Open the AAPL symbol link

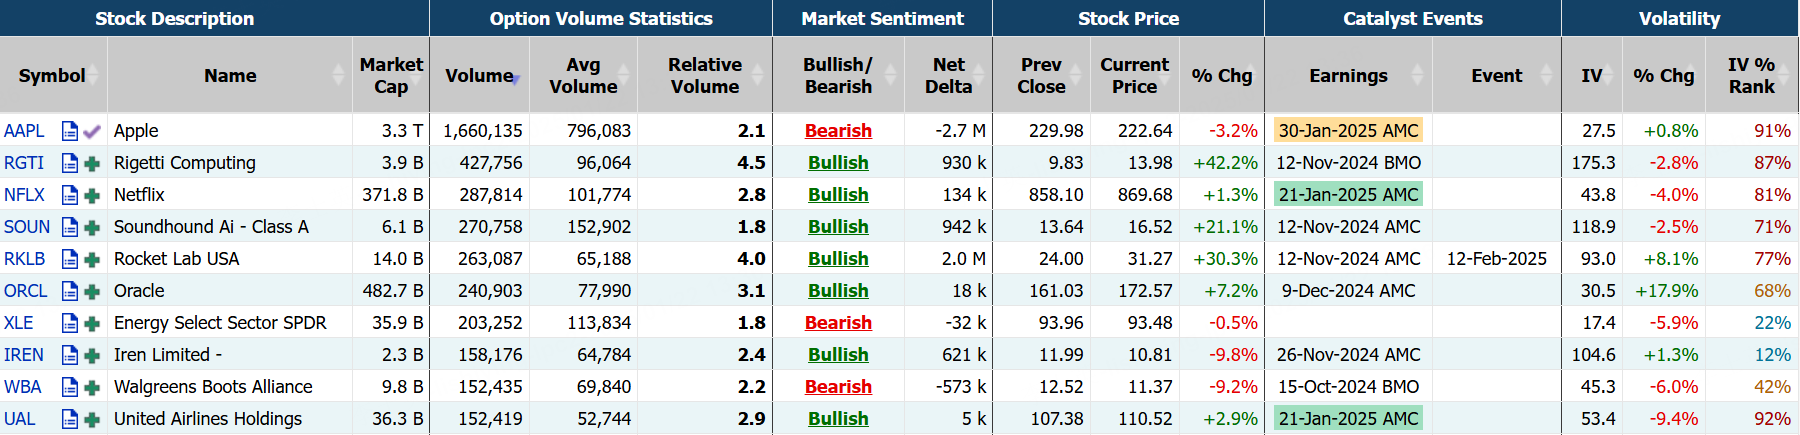(x=24, y=131)
